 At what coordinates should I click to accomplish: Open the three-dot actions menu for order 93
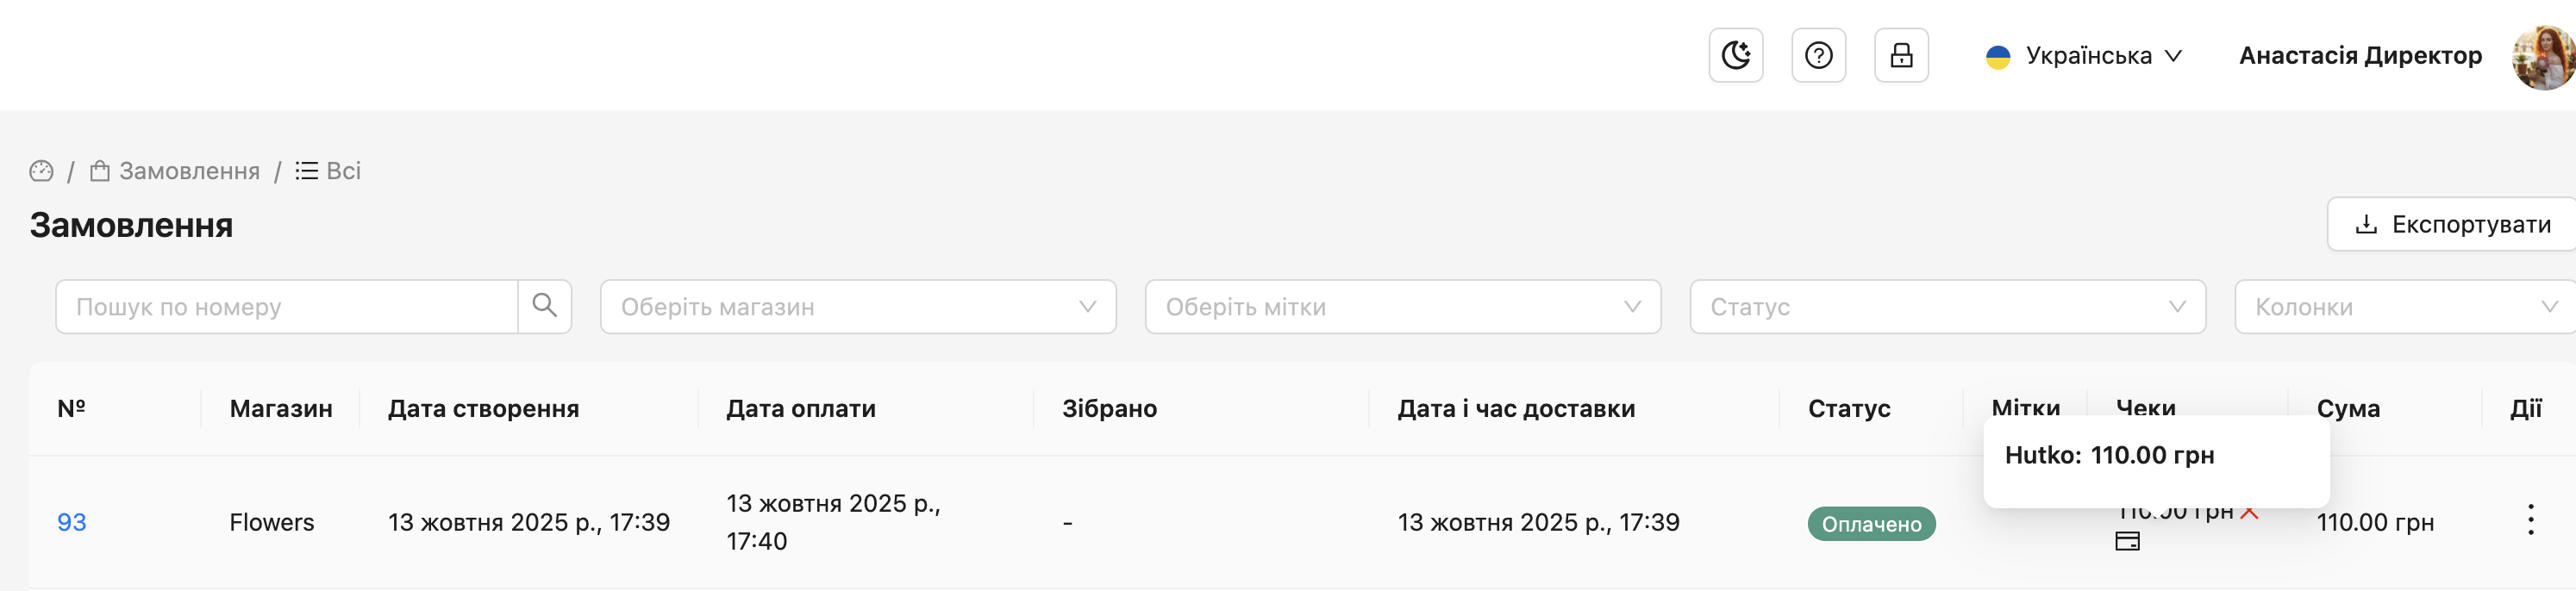[2530, 520]
